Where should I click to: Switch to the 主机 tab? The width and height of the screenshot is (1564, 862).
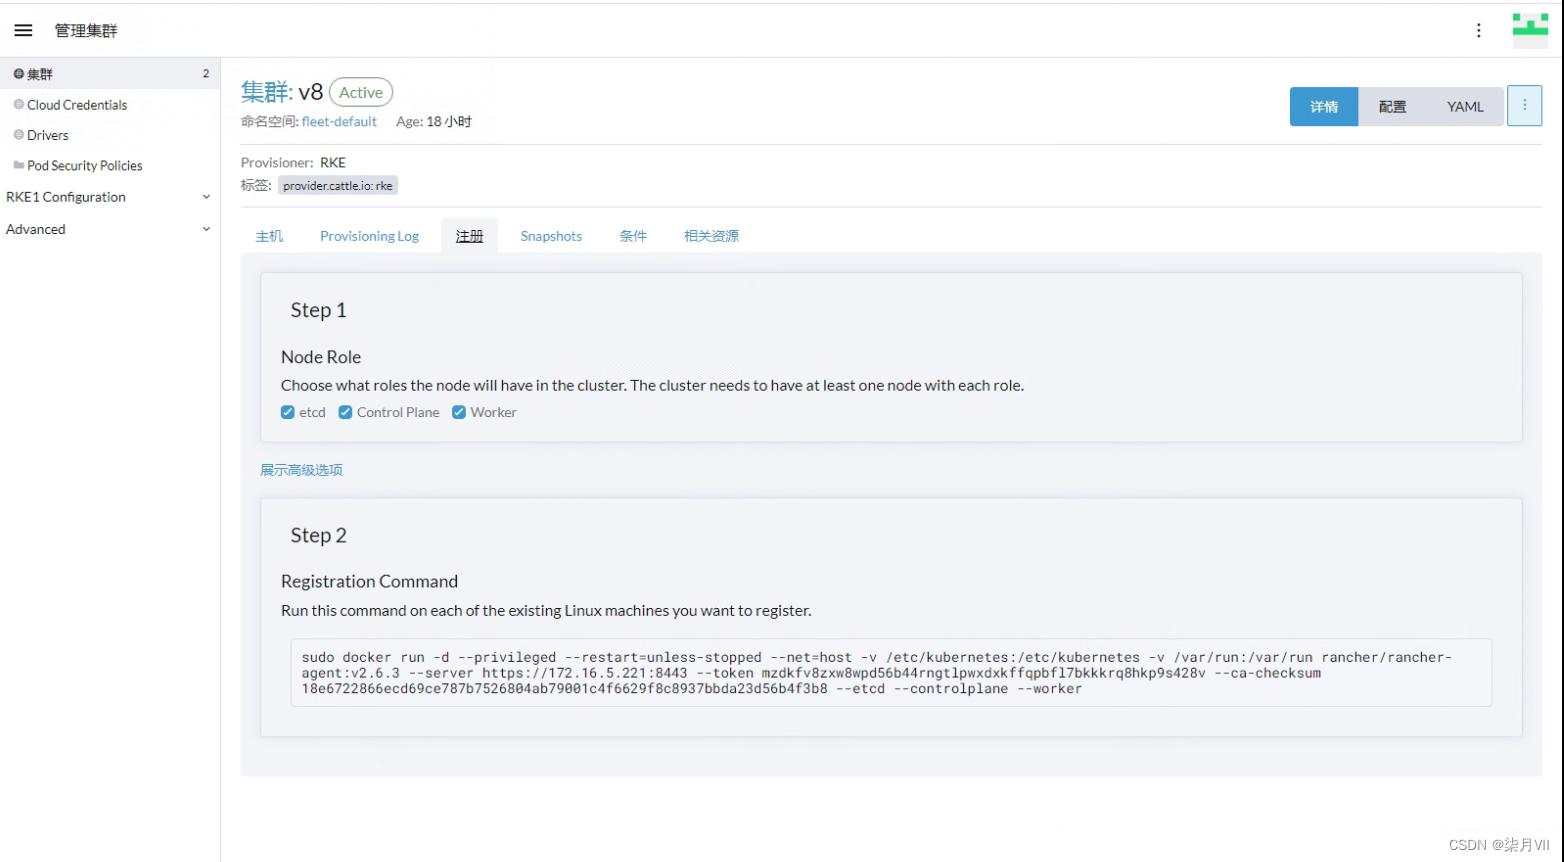coord(269,236)
